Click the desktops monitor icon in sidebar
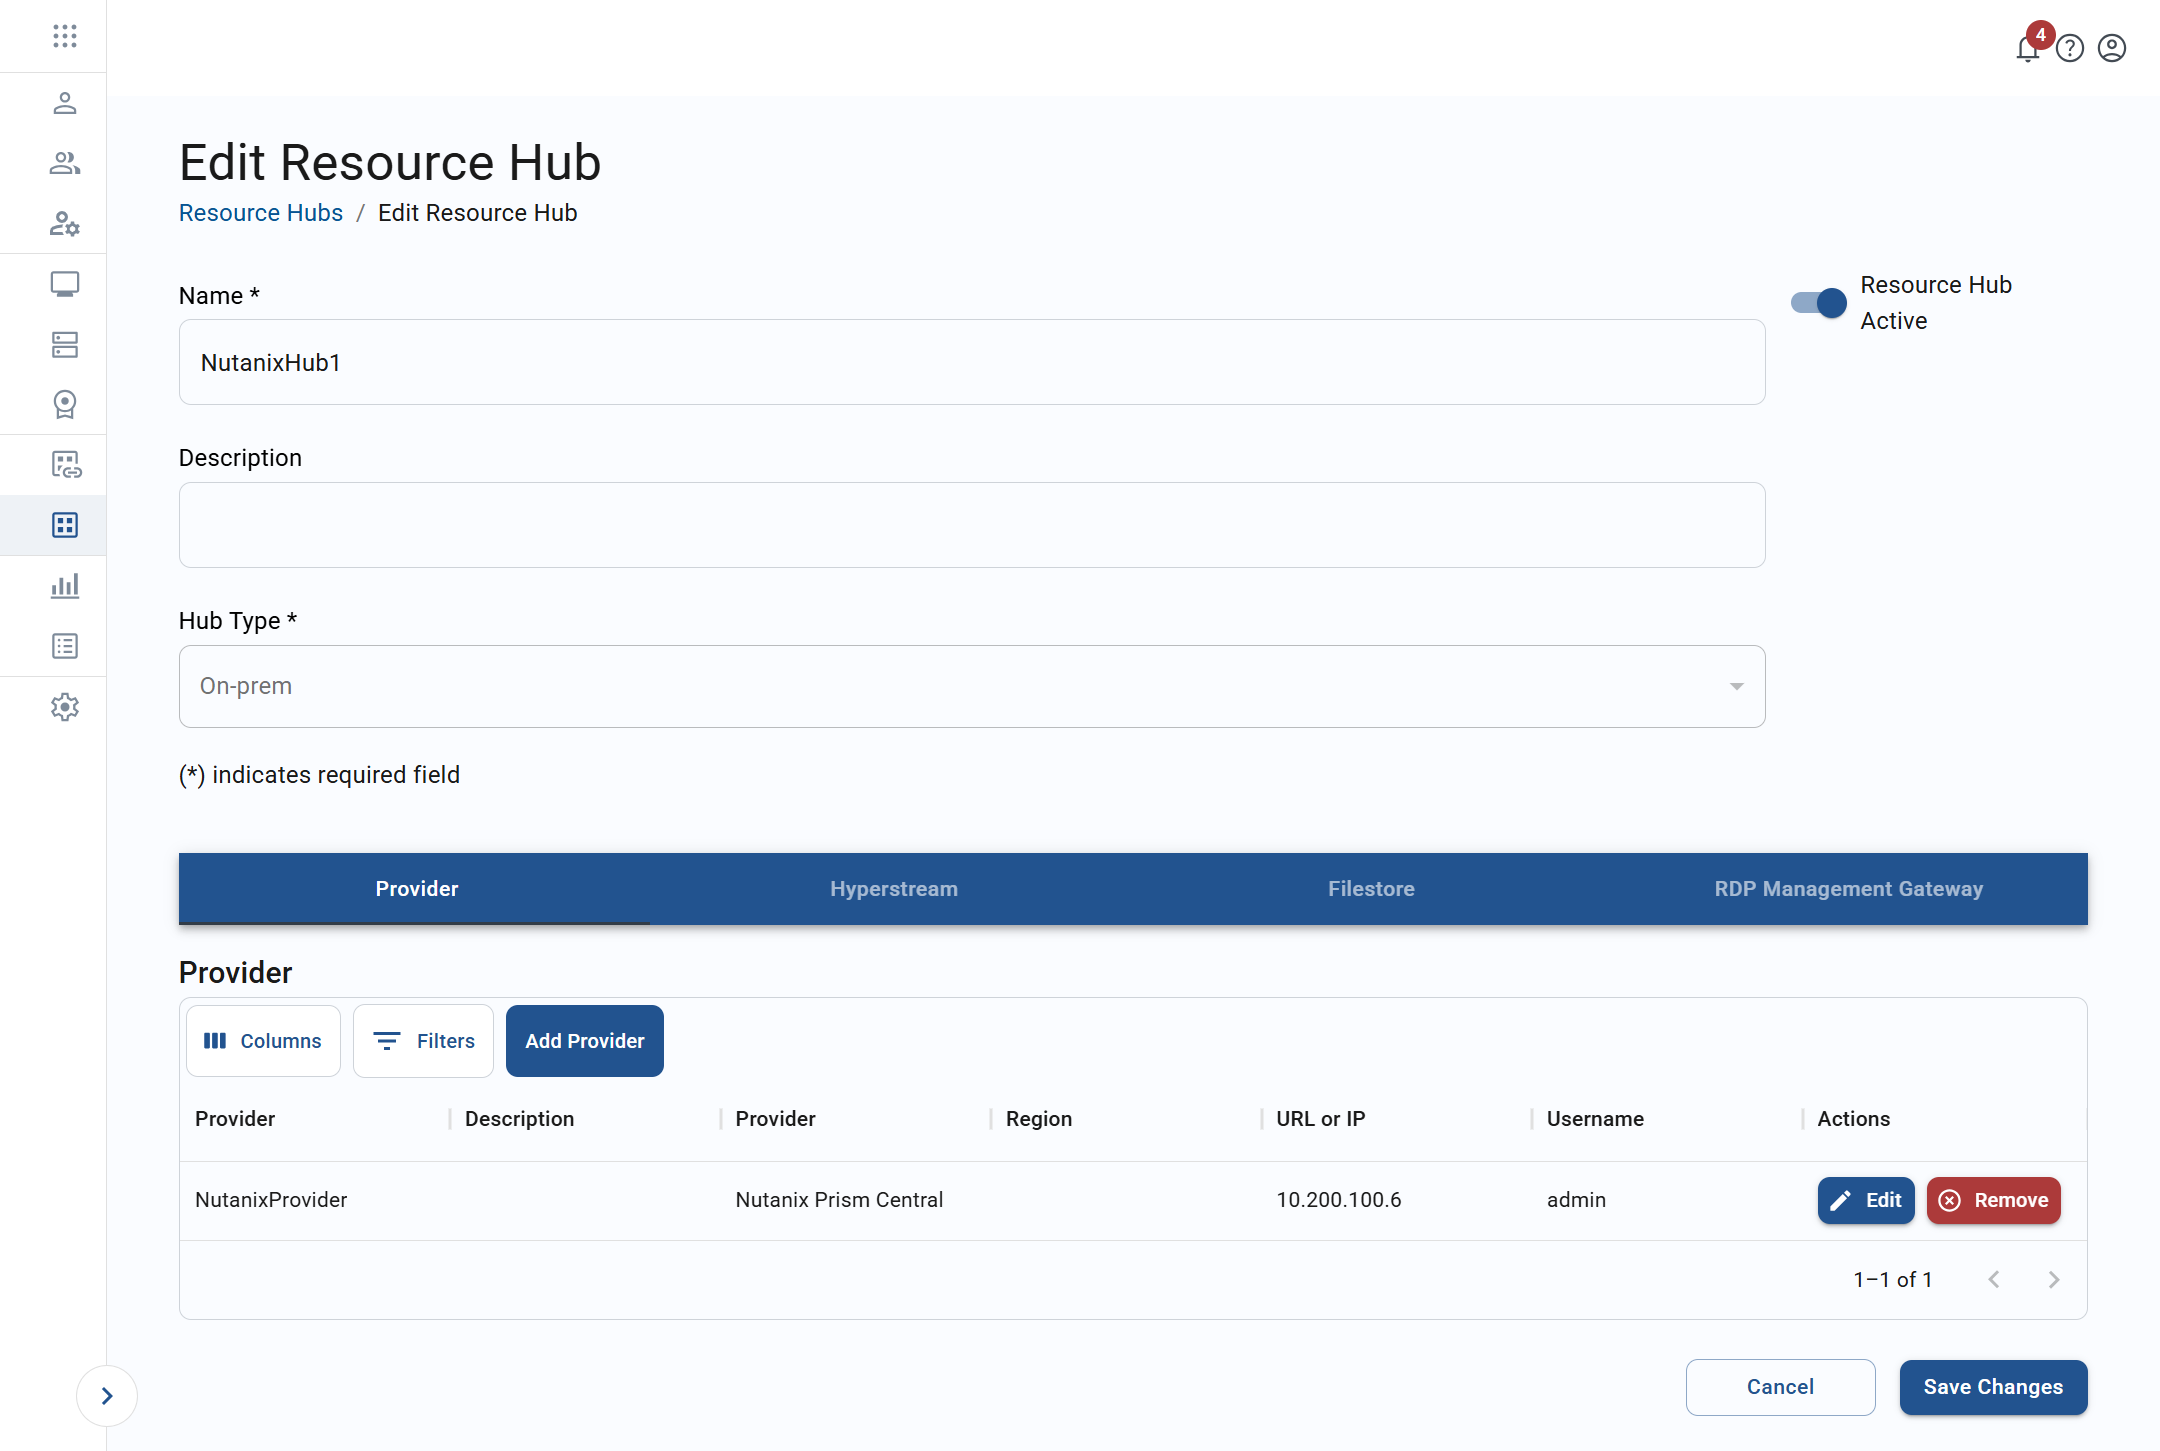The width and height of the screenshot is (2160, 1451). [65, 284]
